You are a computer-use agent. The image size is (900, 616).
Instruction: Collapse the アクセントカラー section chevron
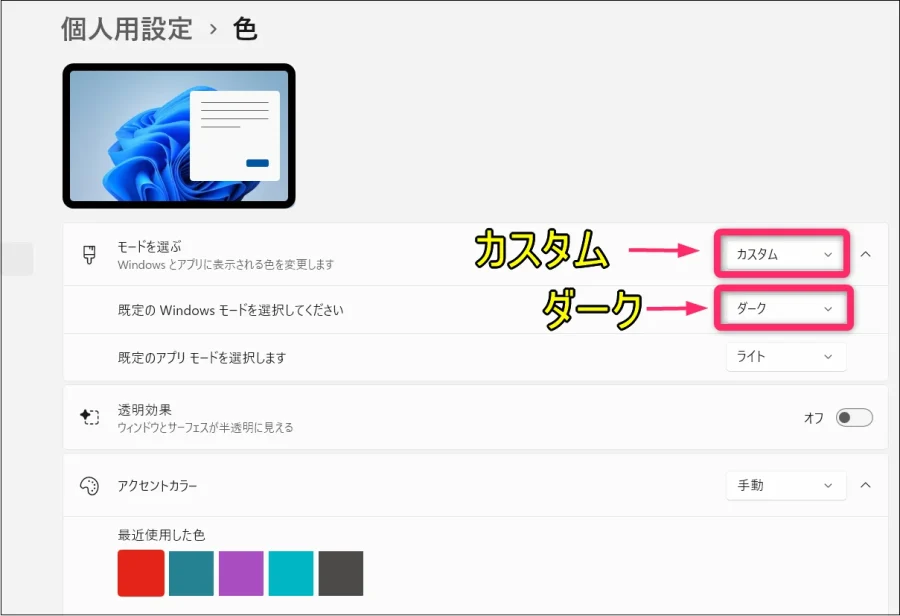(x=866, y=485)
